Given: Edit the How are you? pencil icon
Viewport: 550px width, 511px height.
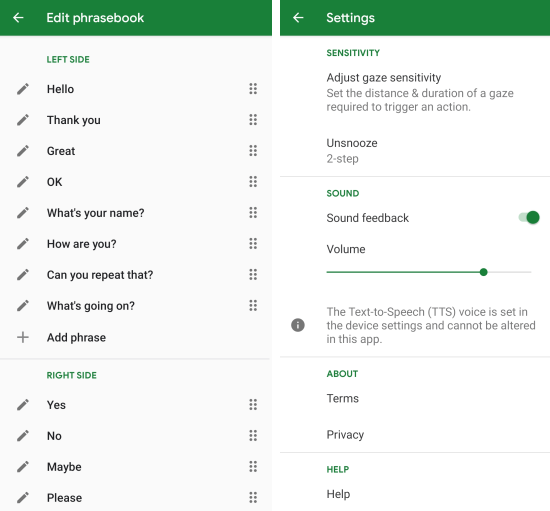Looking at the screenshot, I should coord(23,244).
